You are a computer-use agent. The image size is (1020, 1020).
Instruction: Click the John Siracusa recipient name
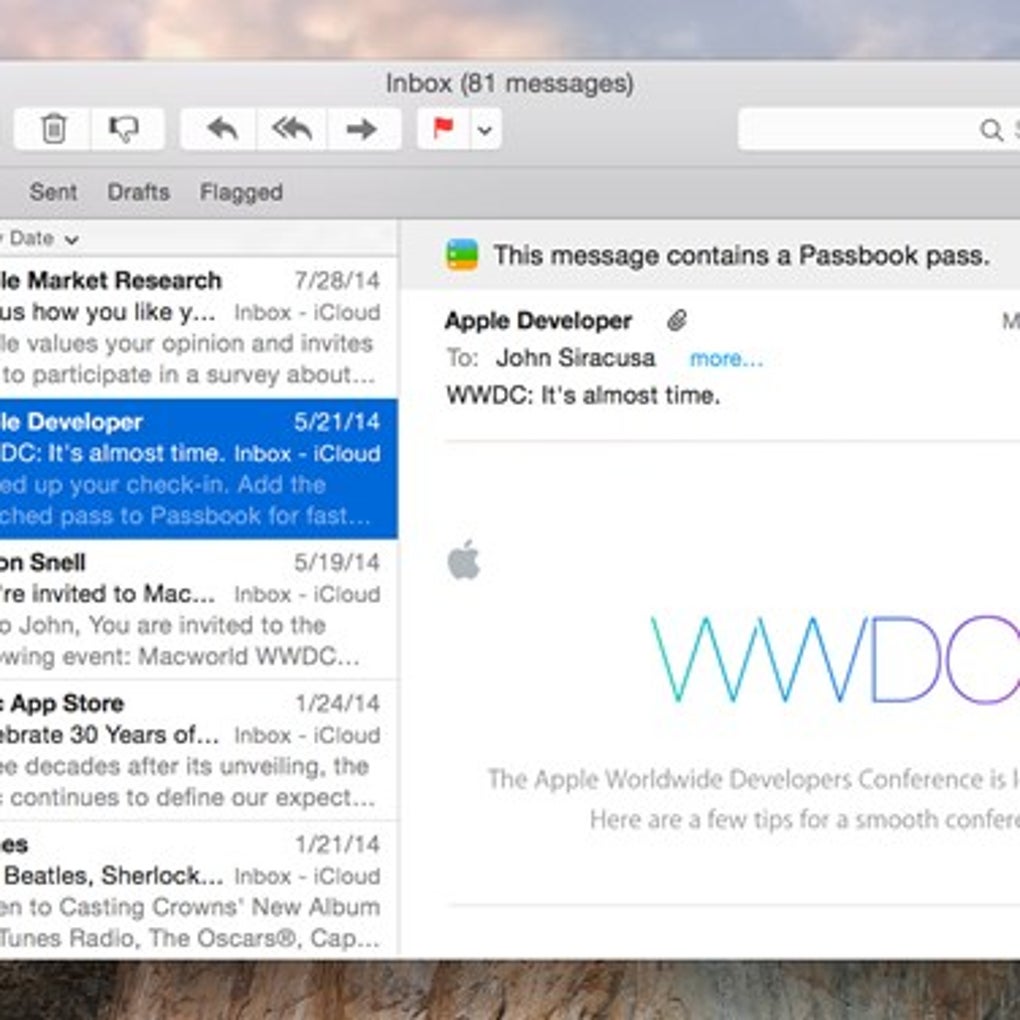pos(575,358)
